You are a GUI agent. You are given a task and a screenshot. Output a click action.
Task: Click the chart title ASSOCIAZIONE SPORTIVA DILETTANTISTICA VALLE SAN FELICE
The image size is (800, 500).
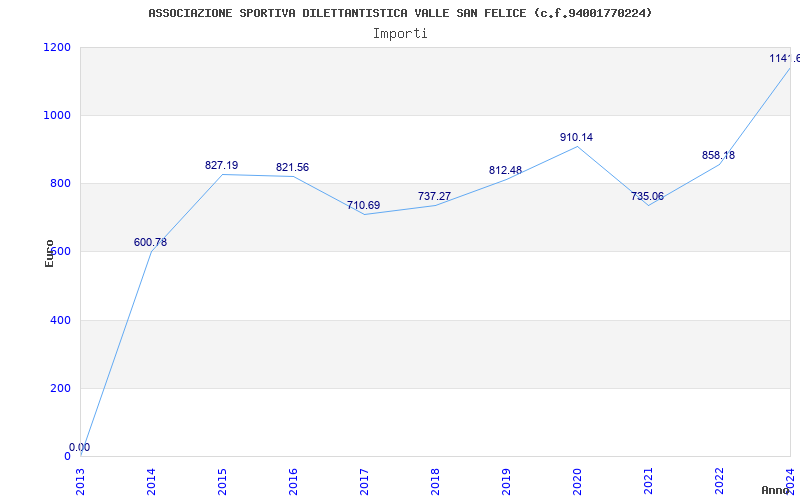[x=400, y=13]
